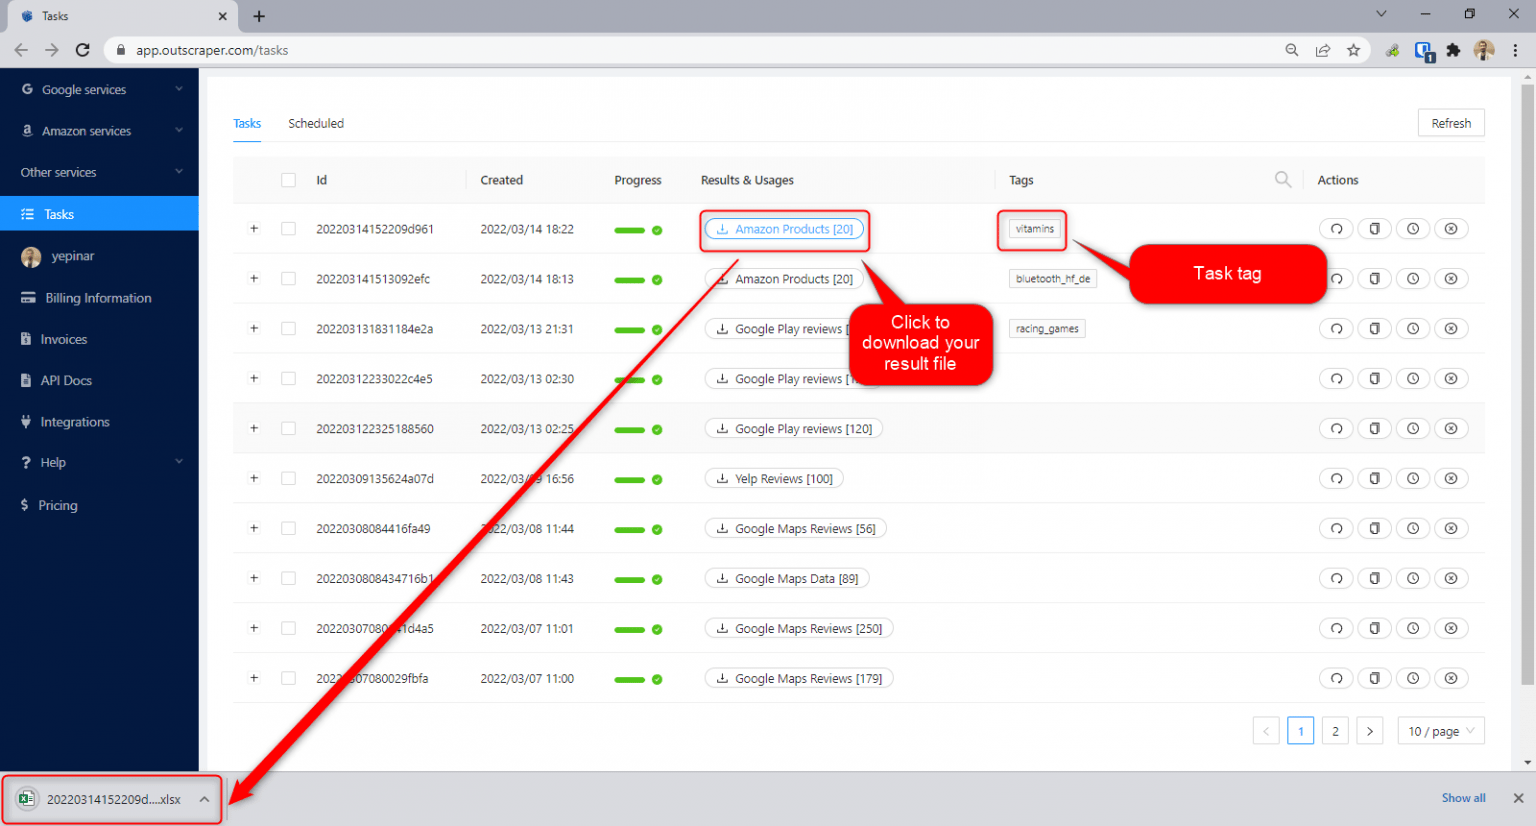This screenshot has height=826, width=1536.
Task: Switch to the Scheduled tab
Action: (x=315, y=122)
